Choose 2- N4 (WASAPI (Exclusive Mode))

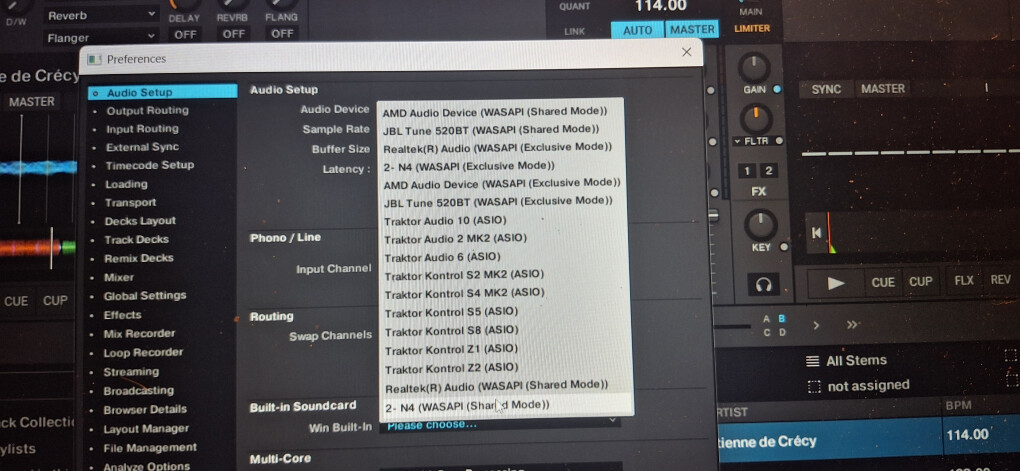coord(468,165)
